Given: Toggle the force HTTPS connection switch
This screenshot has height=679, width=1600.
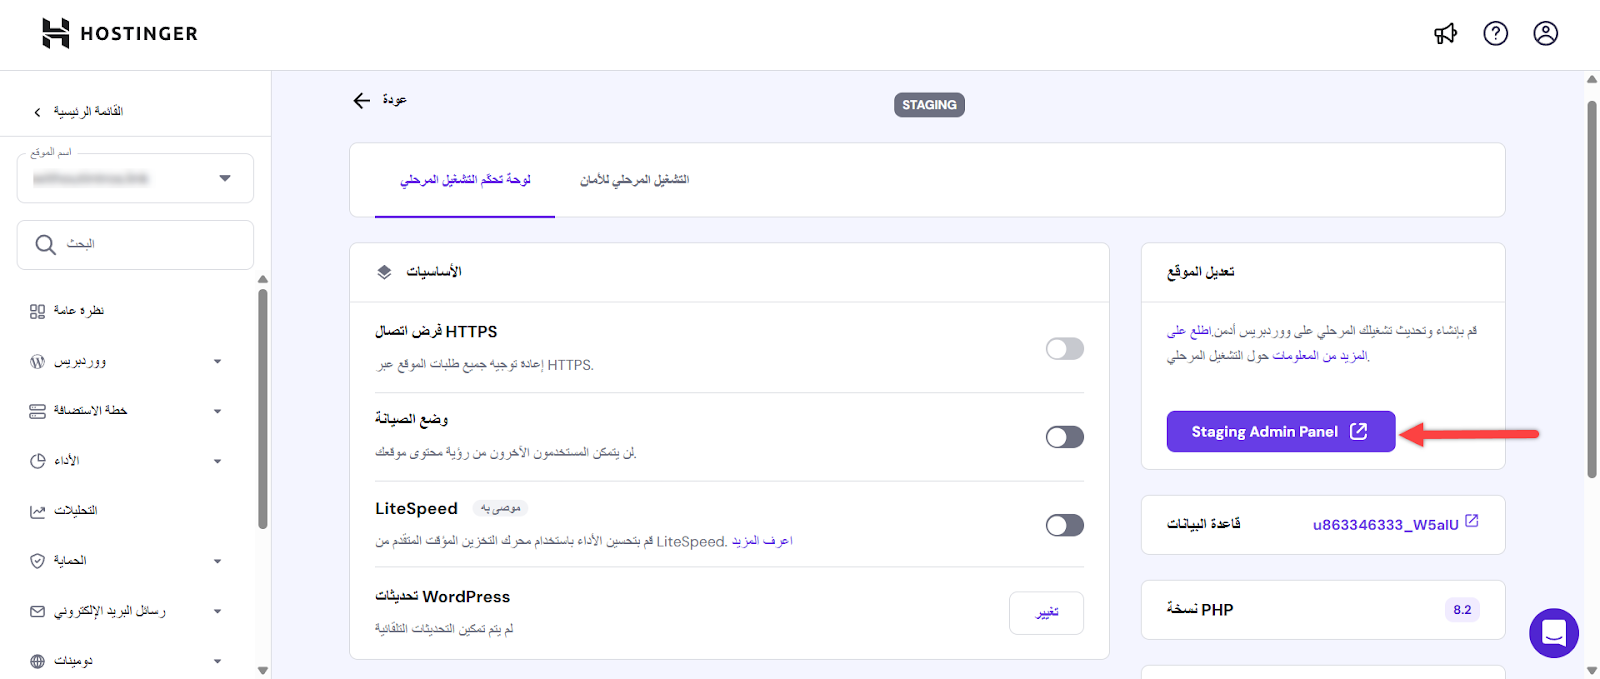Looking at the screenshot, I should pyautogui.click(x=1064, y=349).
